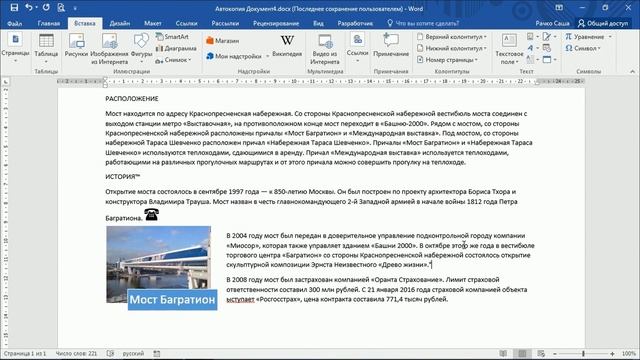
Task: Open ribbon display options in the title bar
Action: (559, 8)
